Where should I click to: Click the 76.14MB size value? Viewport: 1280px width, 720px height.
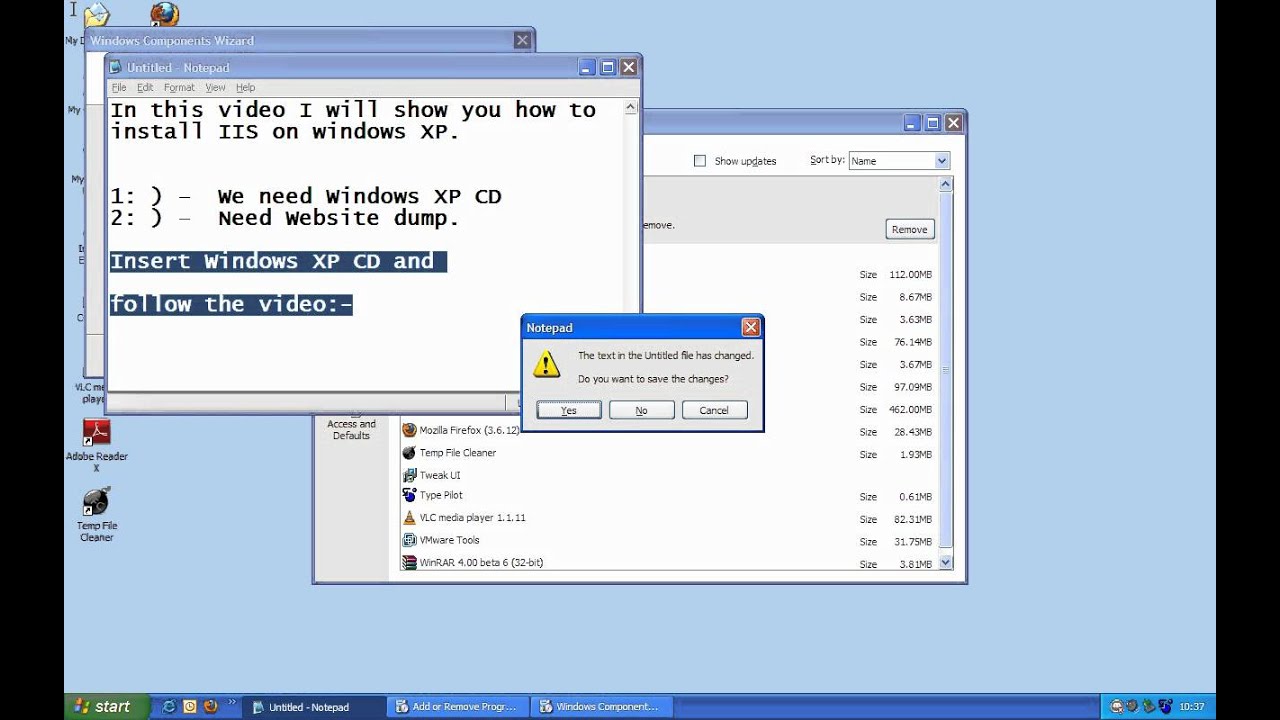pos(913,342)
